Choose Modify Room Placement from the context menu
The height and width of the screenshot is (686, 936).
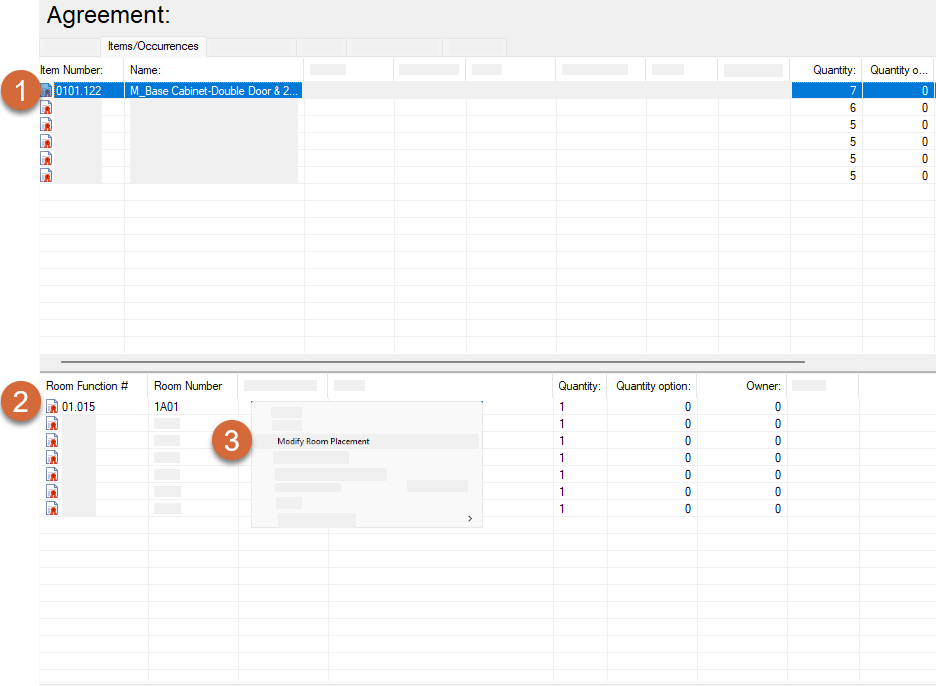323,441
